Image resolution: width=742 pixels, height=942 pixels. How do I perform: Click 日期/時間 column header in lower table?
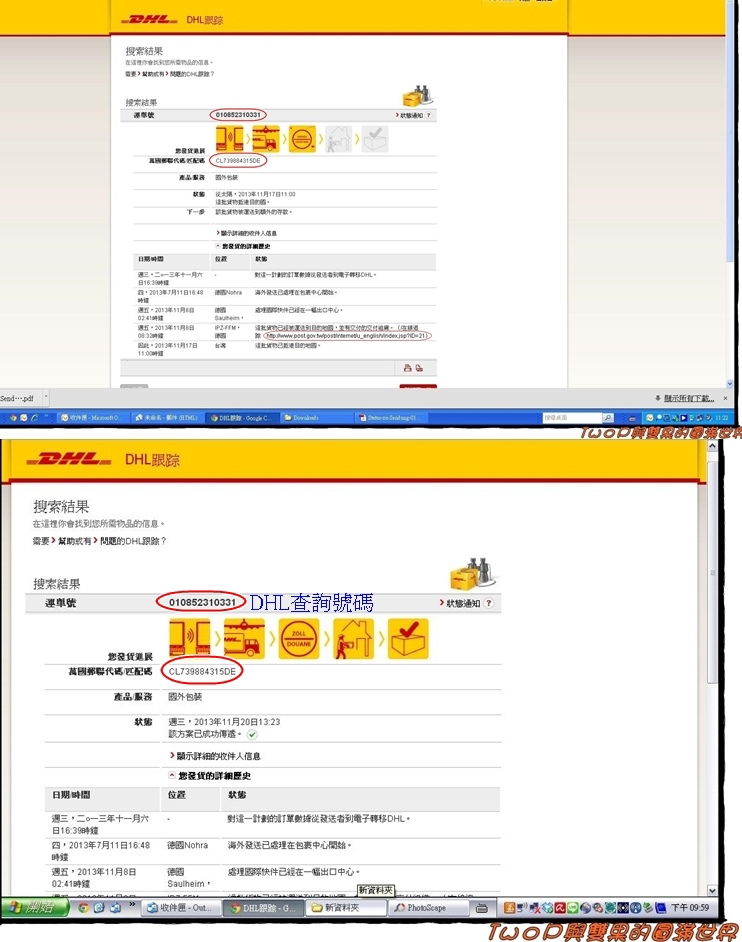71,795
